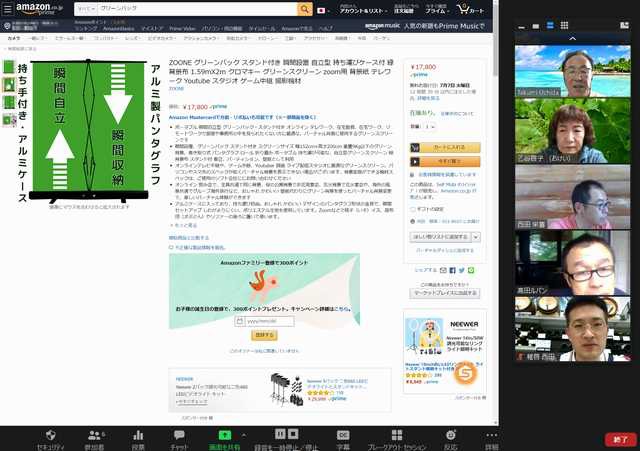Open search category (すべて) dropdown
This screenshot has width=640, height=451.
[86, 9]
